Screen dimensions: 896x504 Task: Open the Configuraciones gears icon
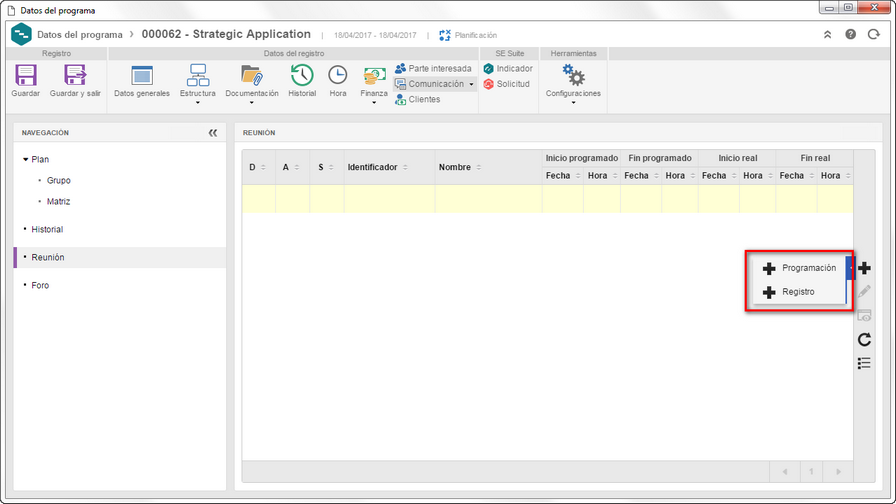click(x=573, y=75)
